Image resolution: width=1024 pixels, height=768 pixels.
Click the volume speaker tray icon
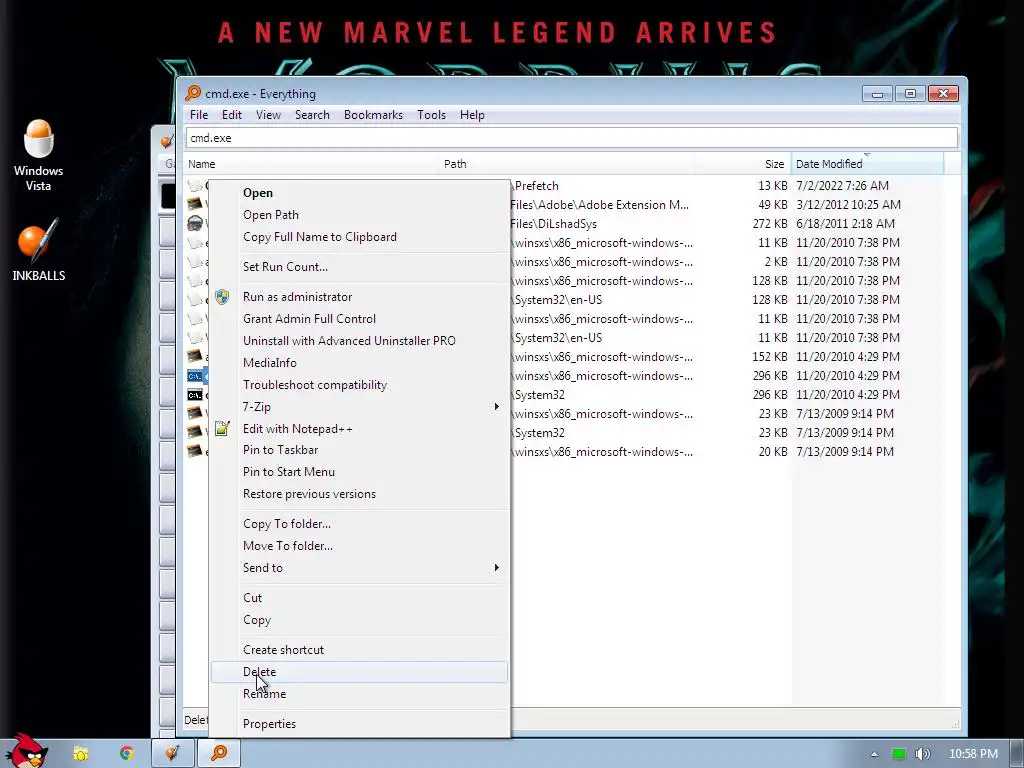coord(922,754)
